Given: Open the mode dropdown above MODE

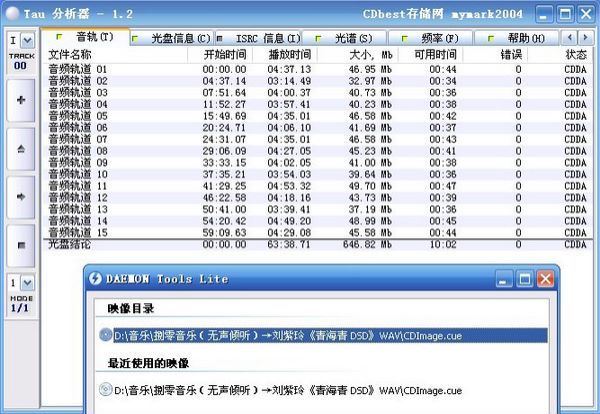Looking at the screenshot, I should click(x=28, y=283).
